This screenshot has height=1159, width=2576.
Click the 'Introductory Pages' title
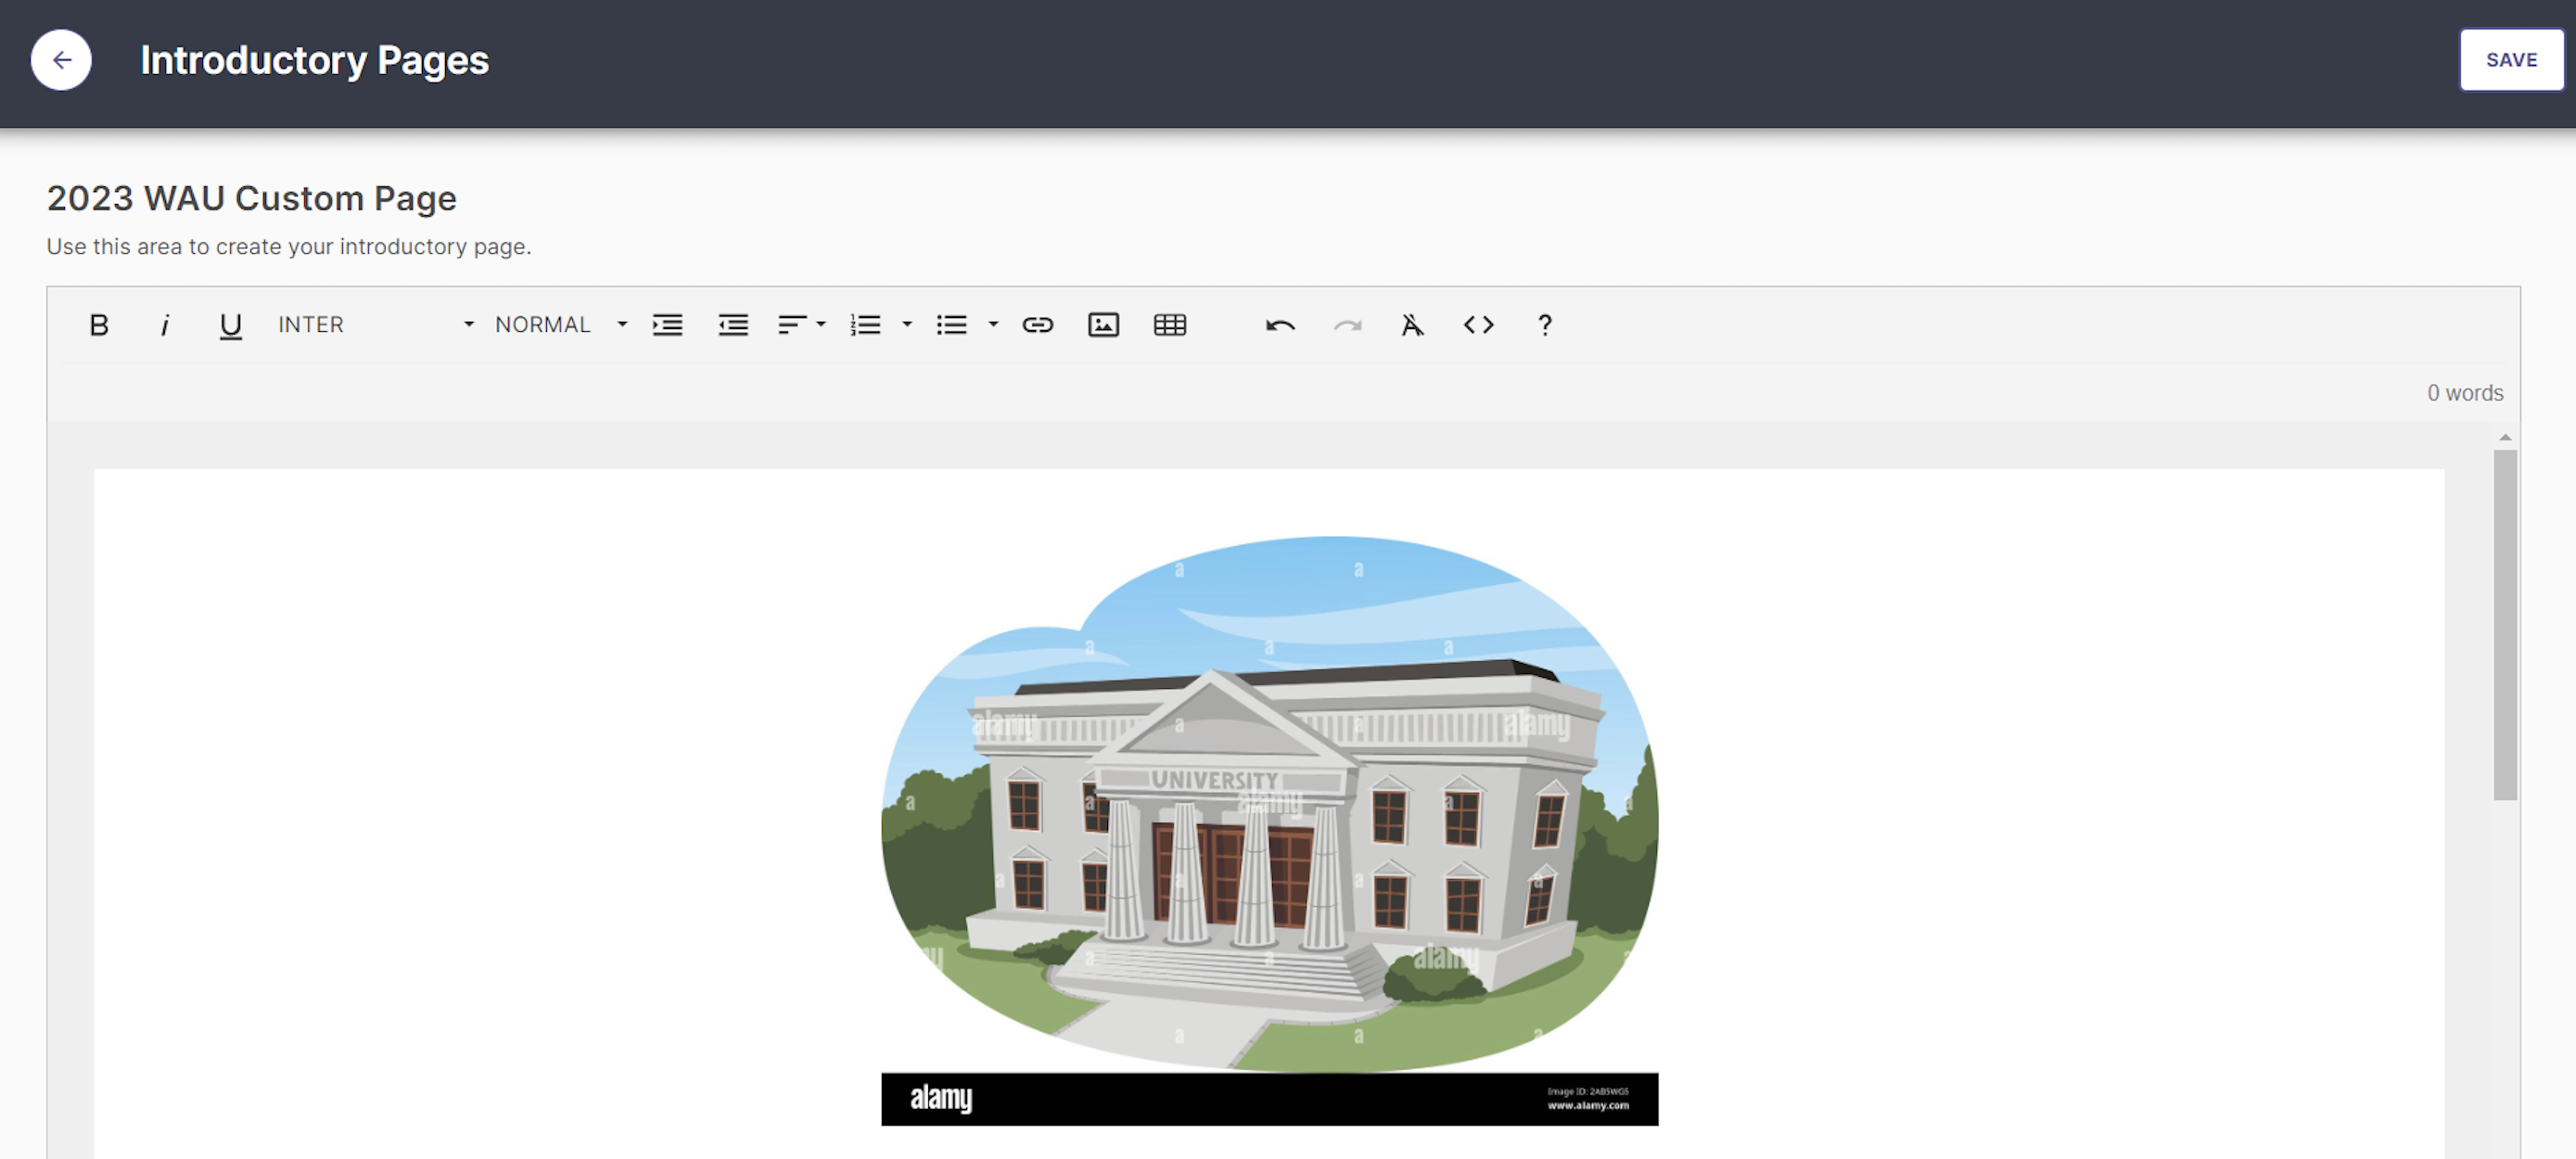315,60
